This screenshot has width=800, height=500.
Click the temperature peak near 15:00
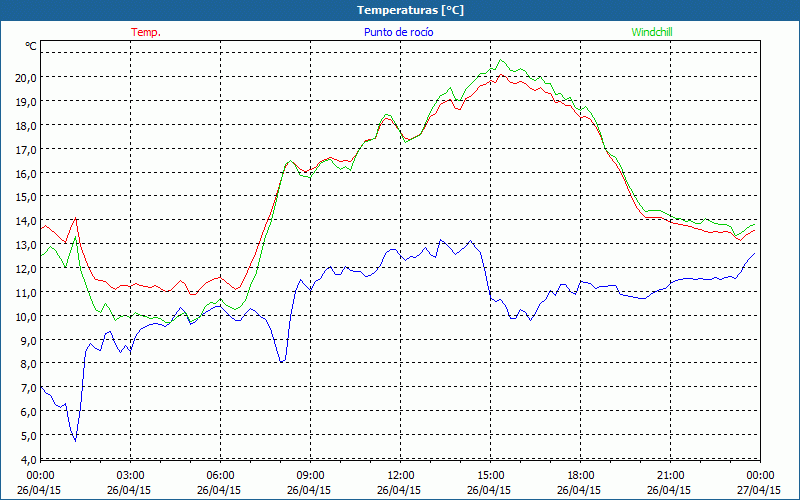coord(501,74)
